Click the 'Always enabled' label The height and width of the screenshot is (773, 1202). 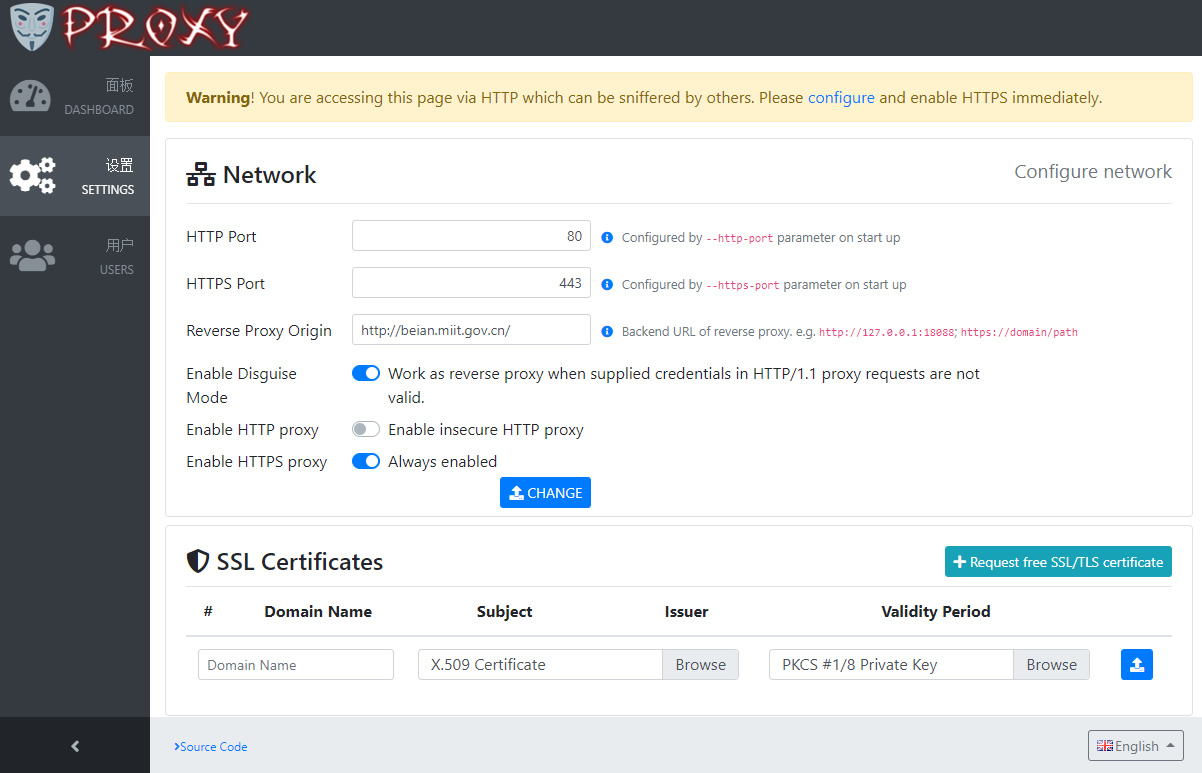pos(442,461)
